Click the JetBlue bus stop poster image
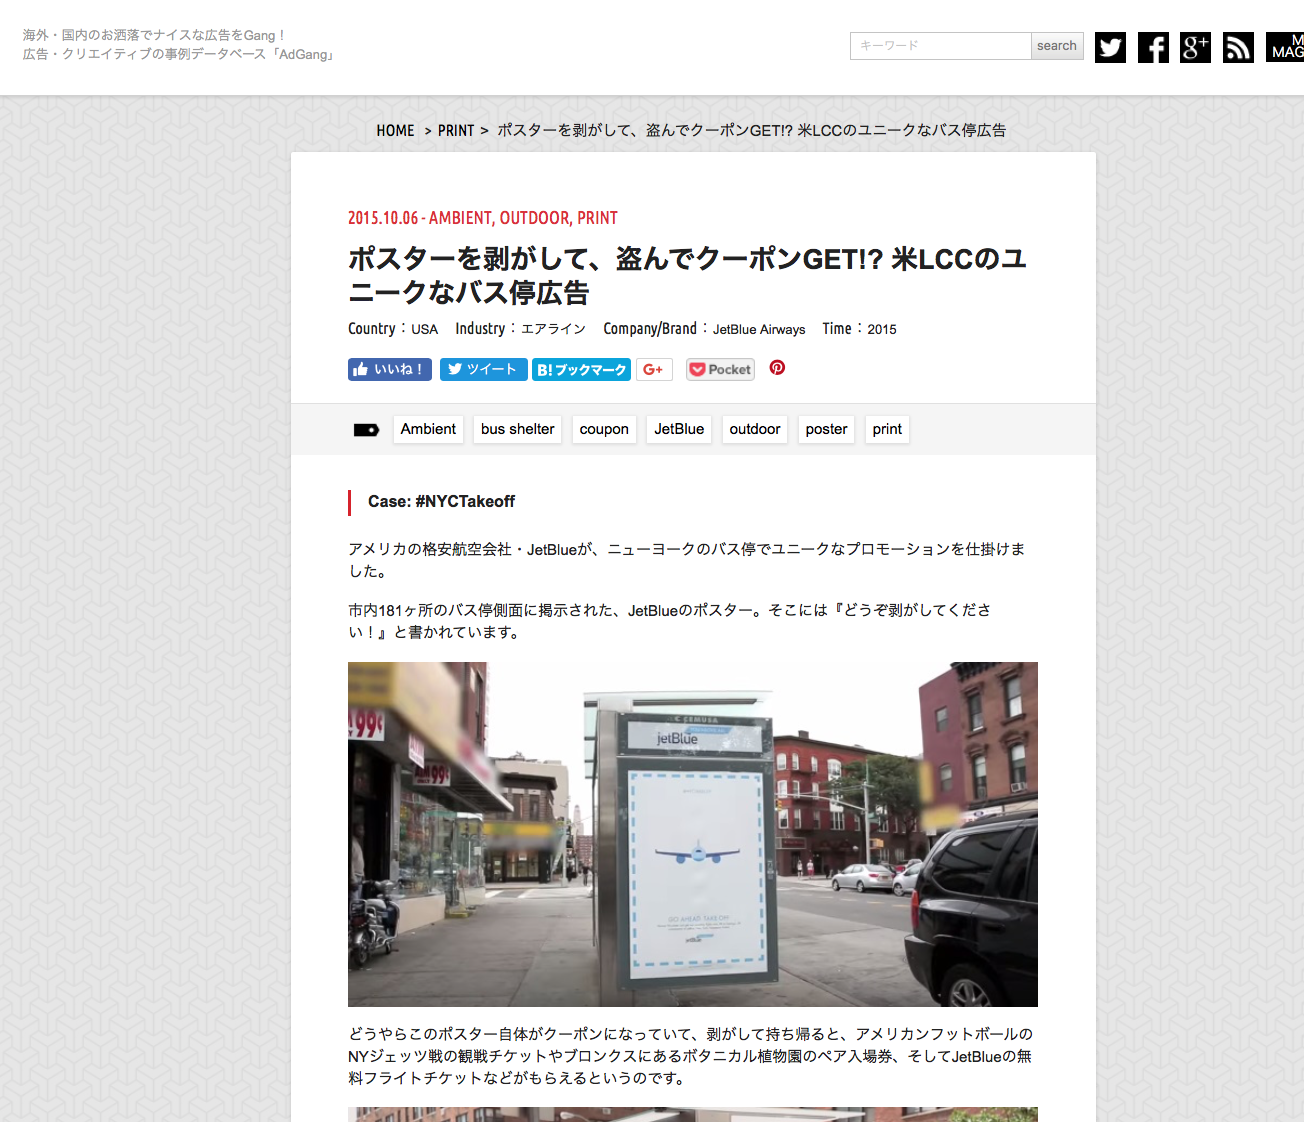The image size is (1304, 1122). pos(693,834)
